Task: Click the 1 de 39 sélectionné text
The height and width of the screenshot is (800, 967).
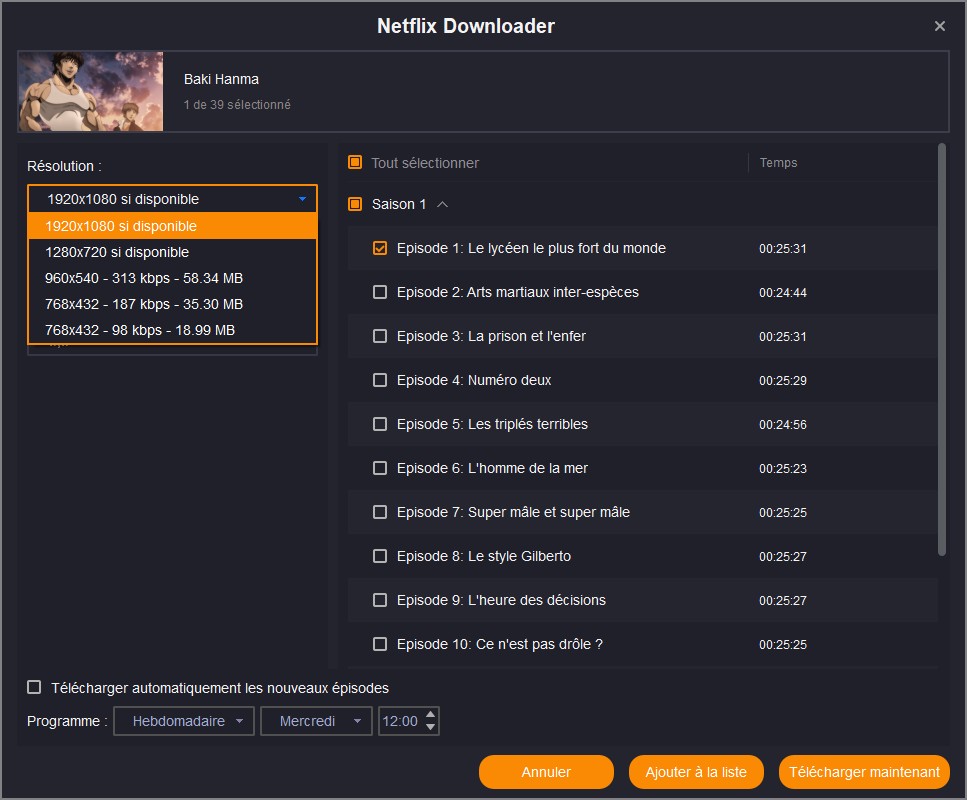Action: [x=237, y=104]
